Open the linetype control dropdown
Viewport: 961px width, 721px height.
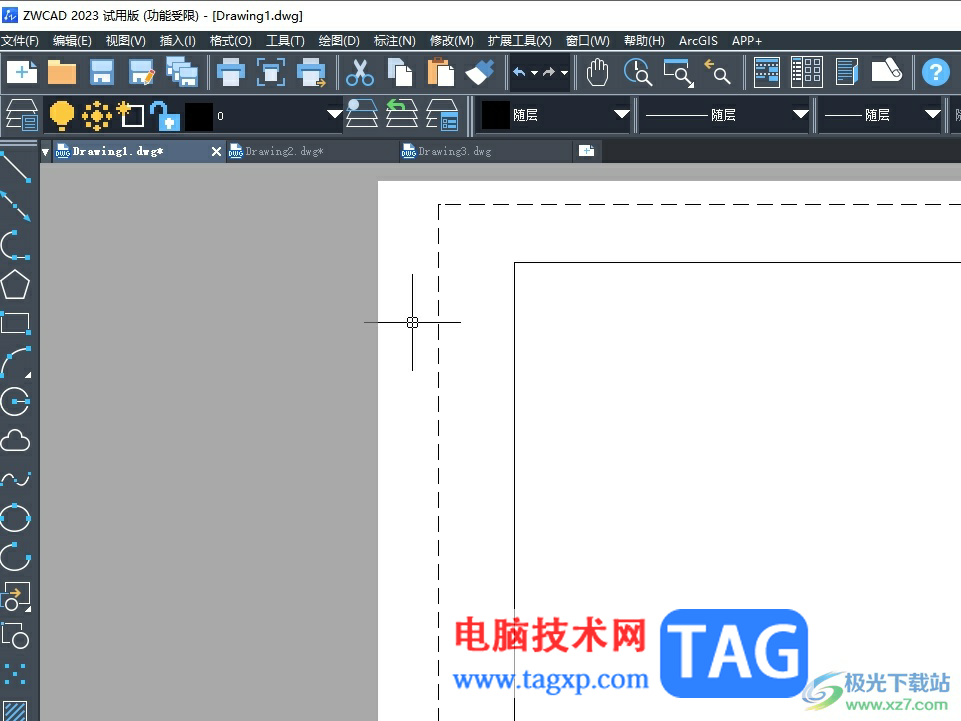pyautogui.click(x=800, y=114)
